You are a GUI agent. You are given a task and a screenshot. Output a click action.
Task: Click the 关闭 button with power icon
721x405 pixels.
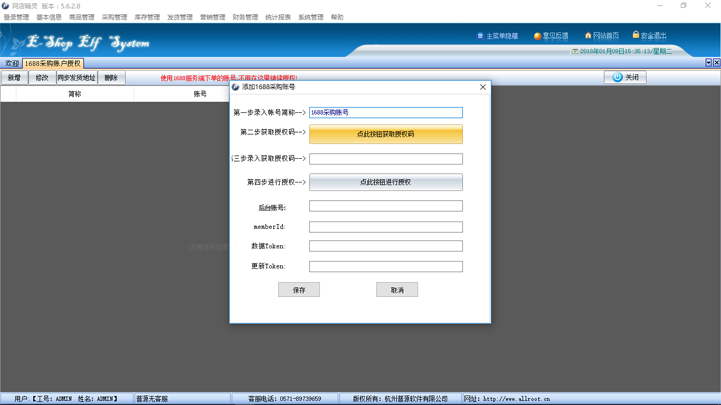625,77
